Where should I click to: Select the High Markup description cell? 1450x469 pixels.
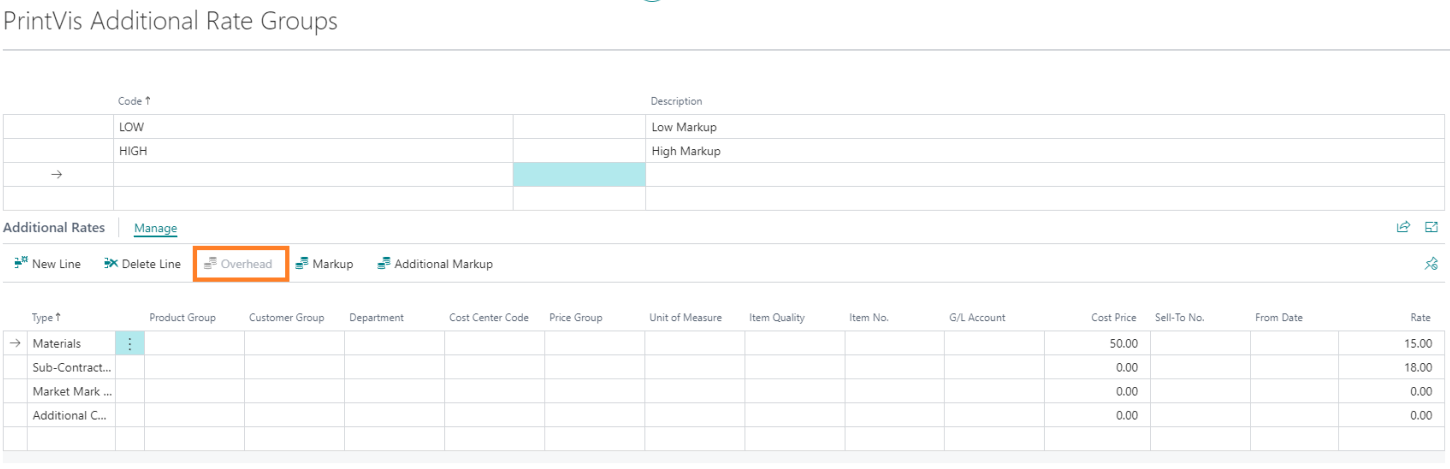(x=1045, y=151)
